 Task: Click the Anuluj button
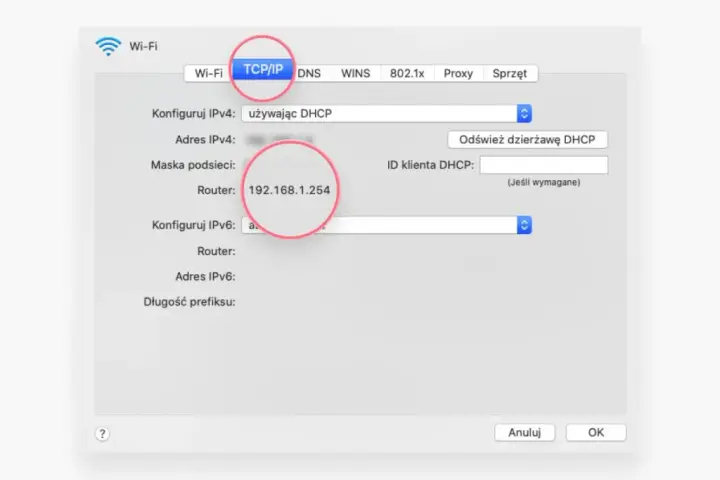click(x=524, y=432)
